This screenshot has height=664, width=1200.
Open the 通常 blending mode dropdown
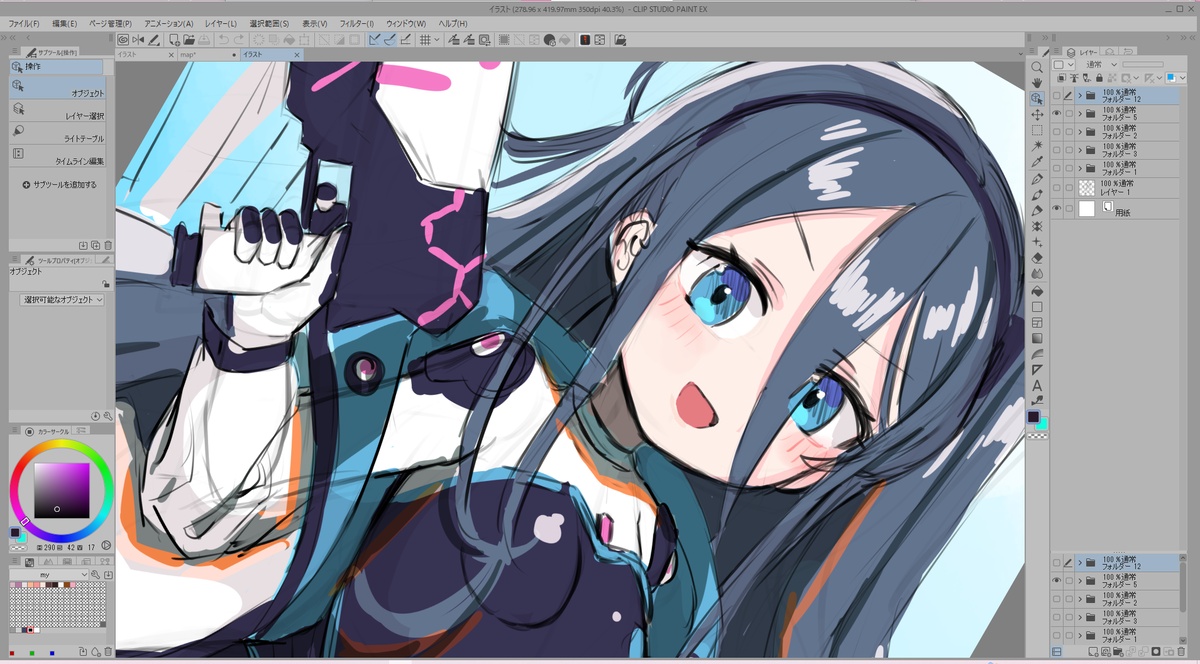pos(1097,64)
